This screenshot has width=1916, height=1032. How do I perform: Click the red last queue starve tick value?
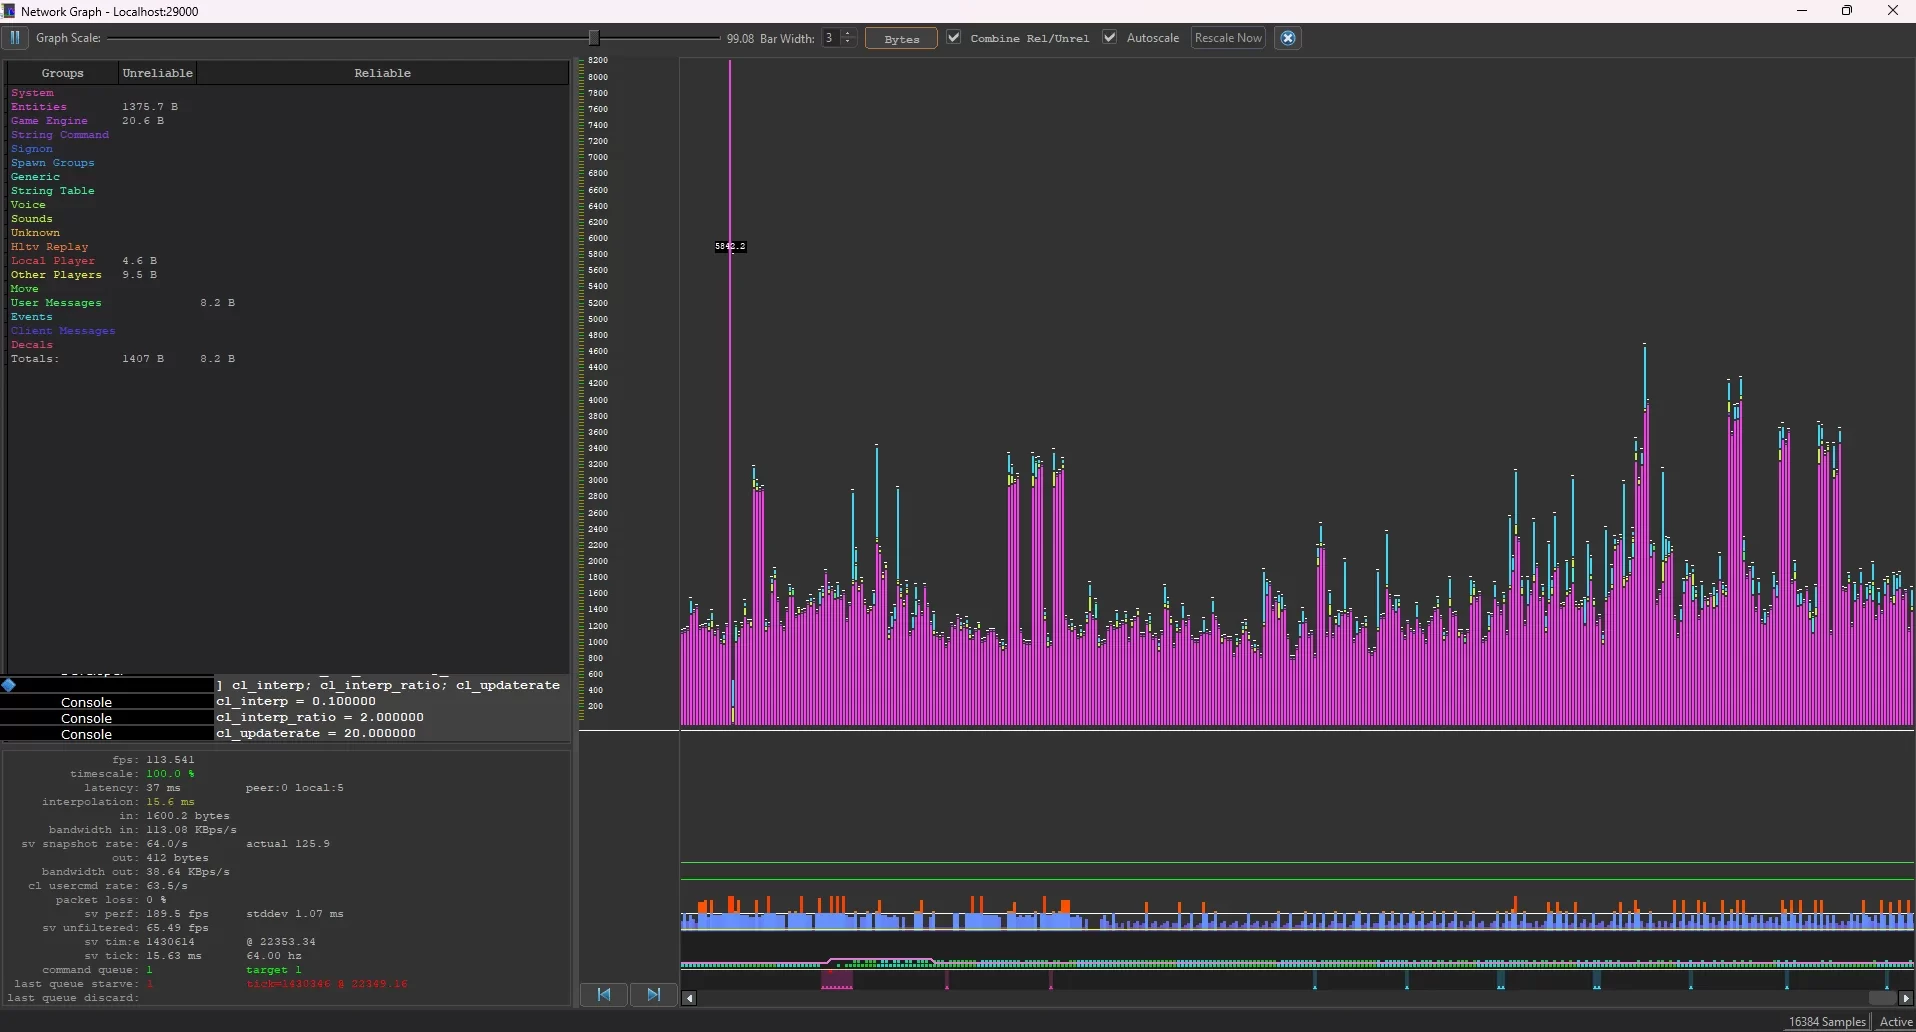pos(327,984)
